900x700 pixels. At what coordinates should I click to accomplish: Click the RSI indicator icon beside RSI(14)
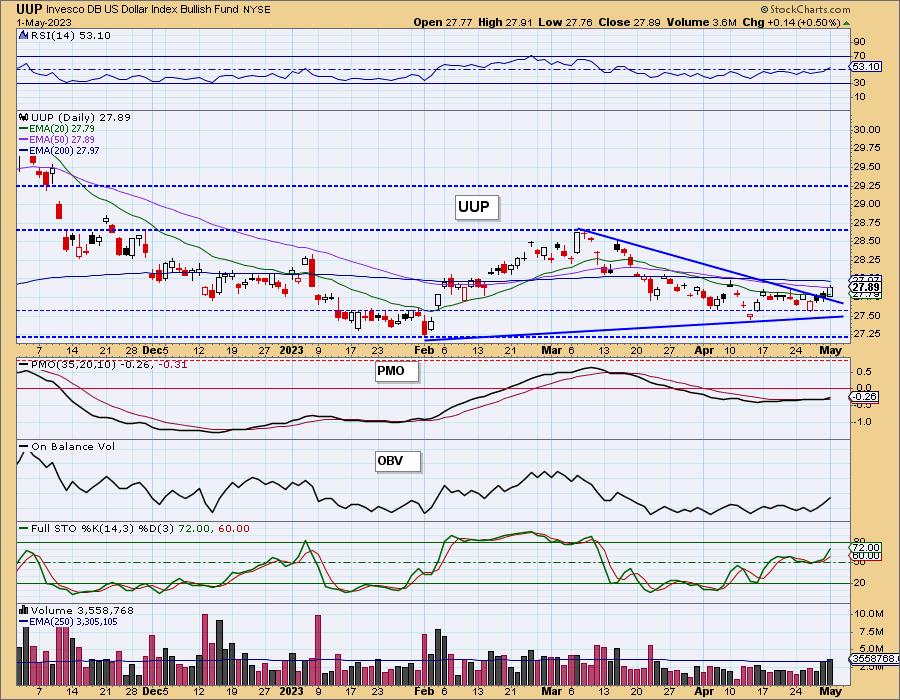[24, 35]
